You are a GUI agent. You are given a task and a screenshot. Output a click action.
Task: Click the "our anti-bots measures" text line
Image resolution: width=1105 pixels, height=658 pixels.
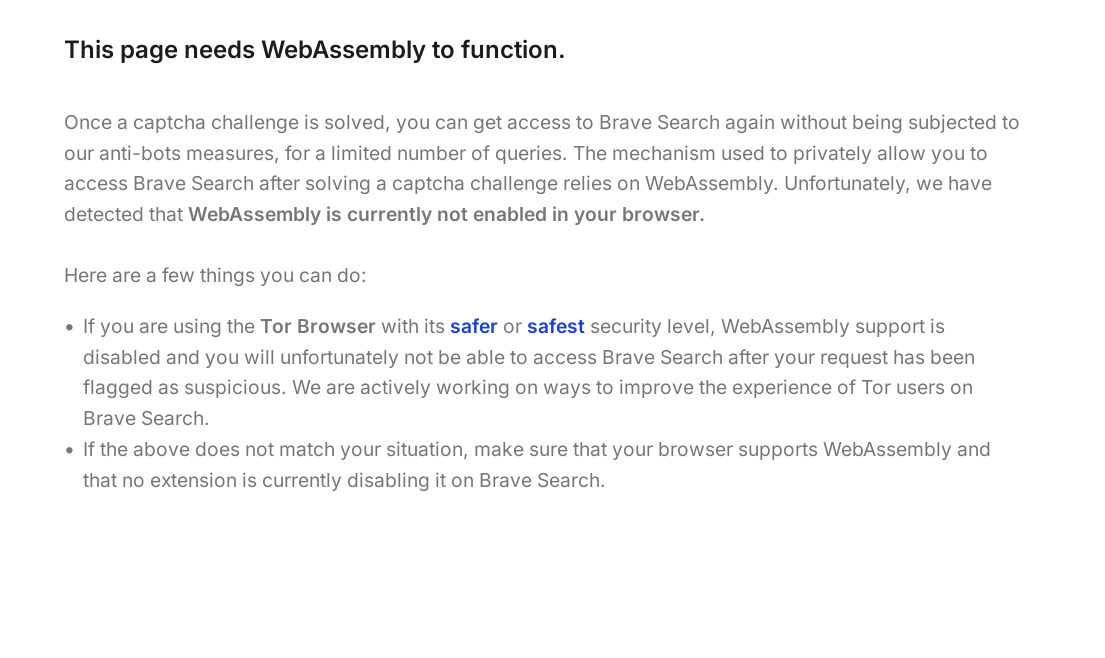click(525, 154)
